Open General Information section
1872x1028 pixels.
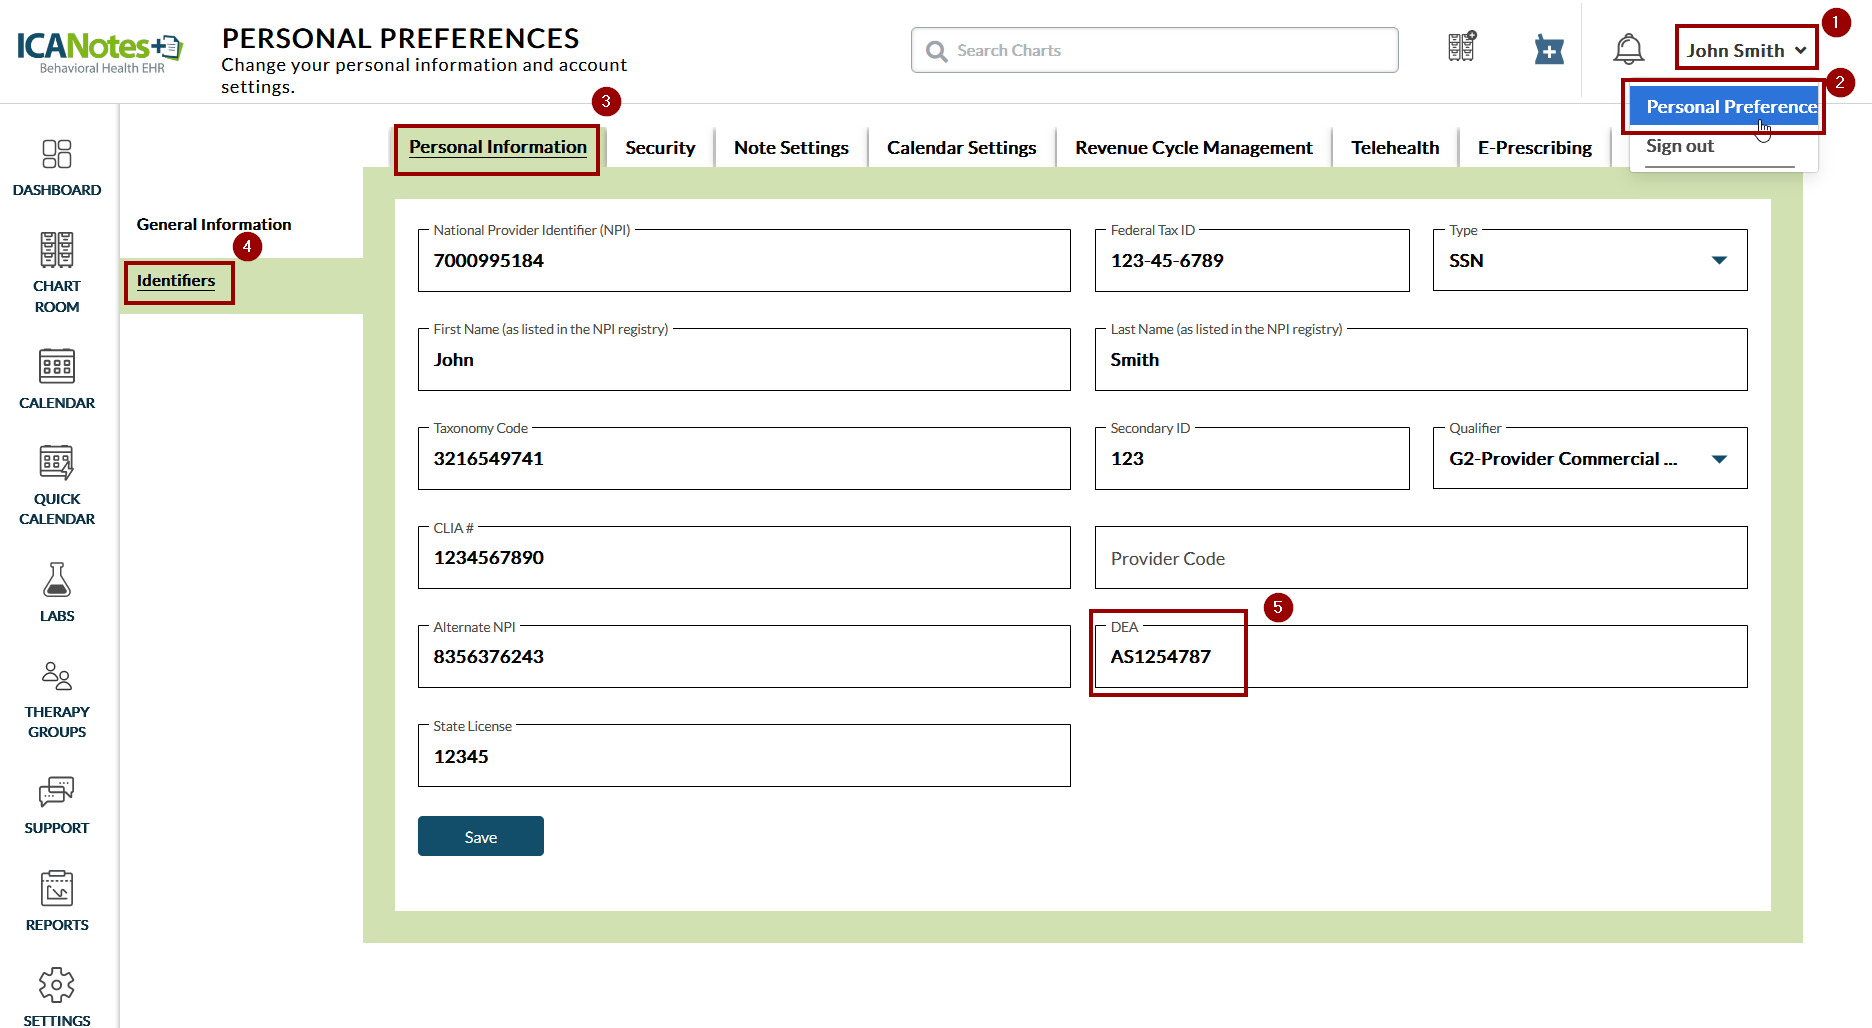[214, 225]
